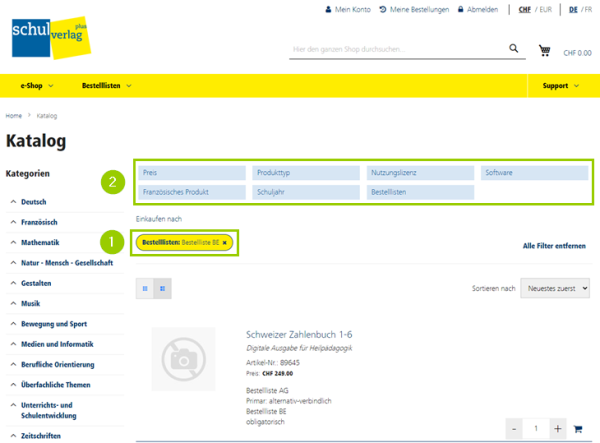
Task: Click the search magnifier icon
Action: coord(514,48)
